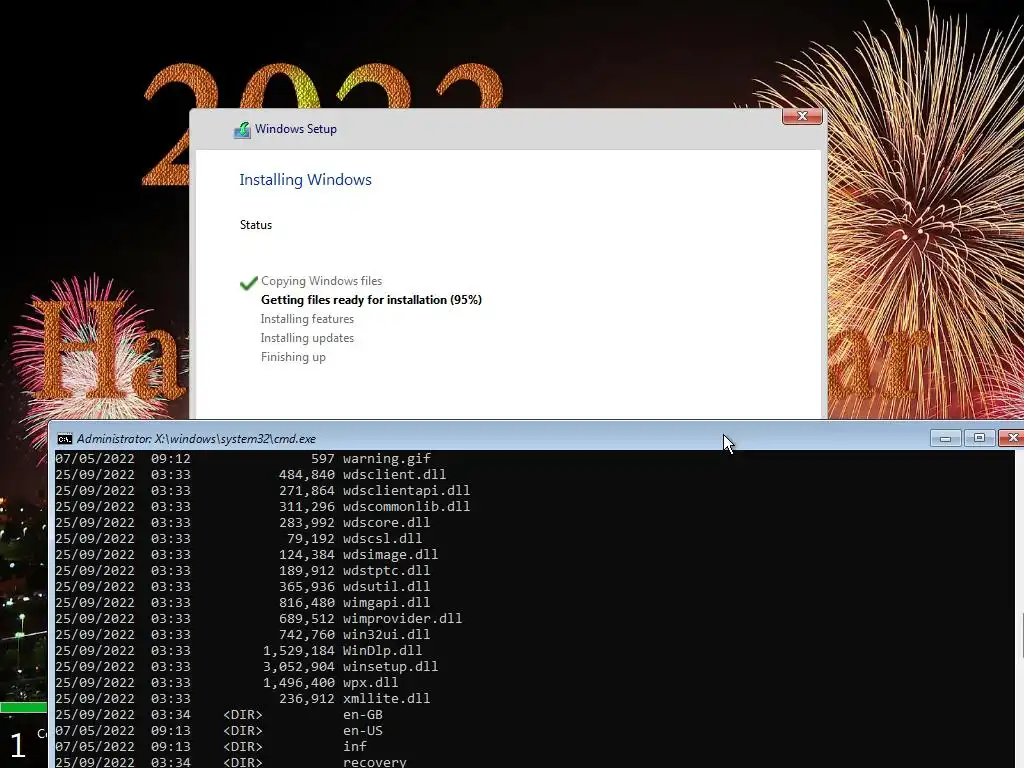Click the wdsimage.dll entry

coord(391,554)
